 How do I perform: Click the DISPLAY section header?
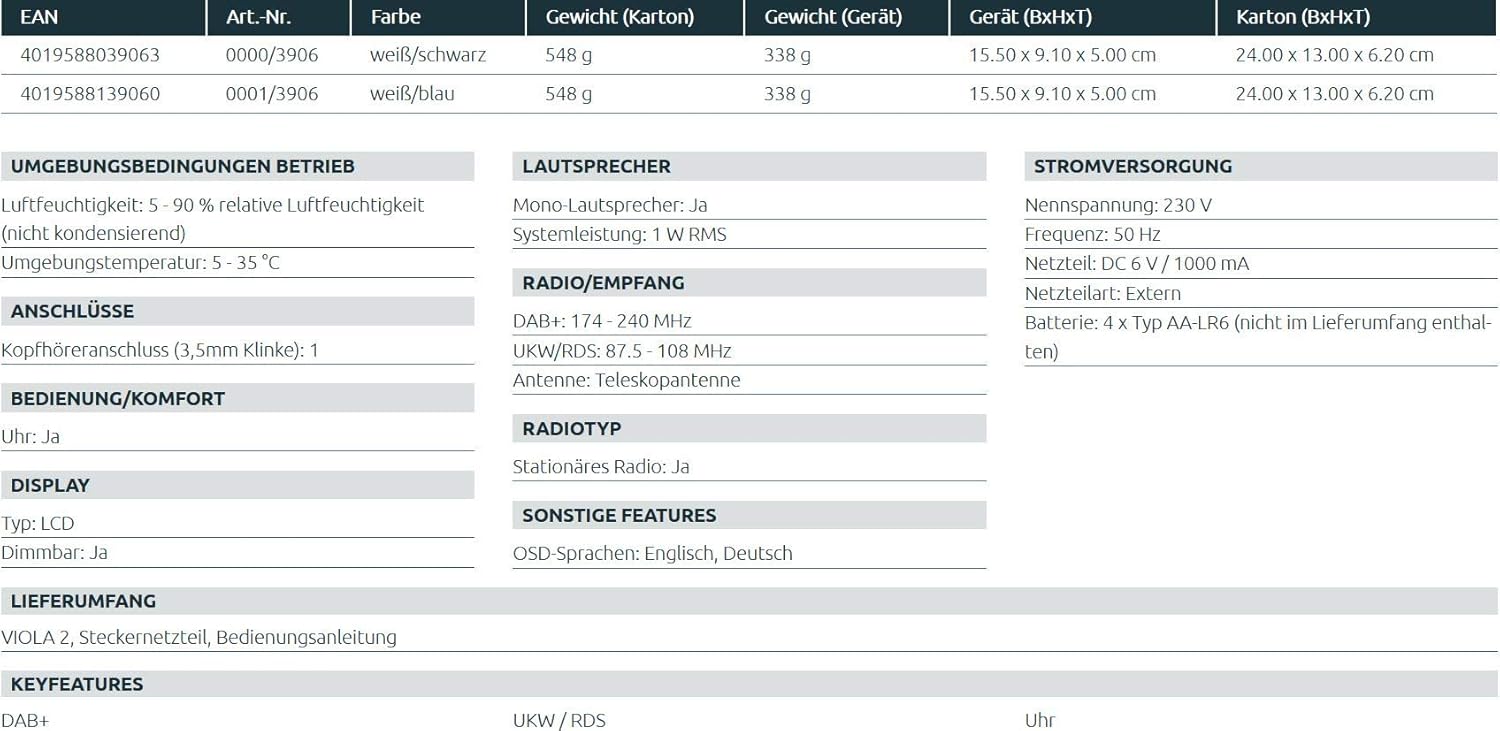point(50,485)
